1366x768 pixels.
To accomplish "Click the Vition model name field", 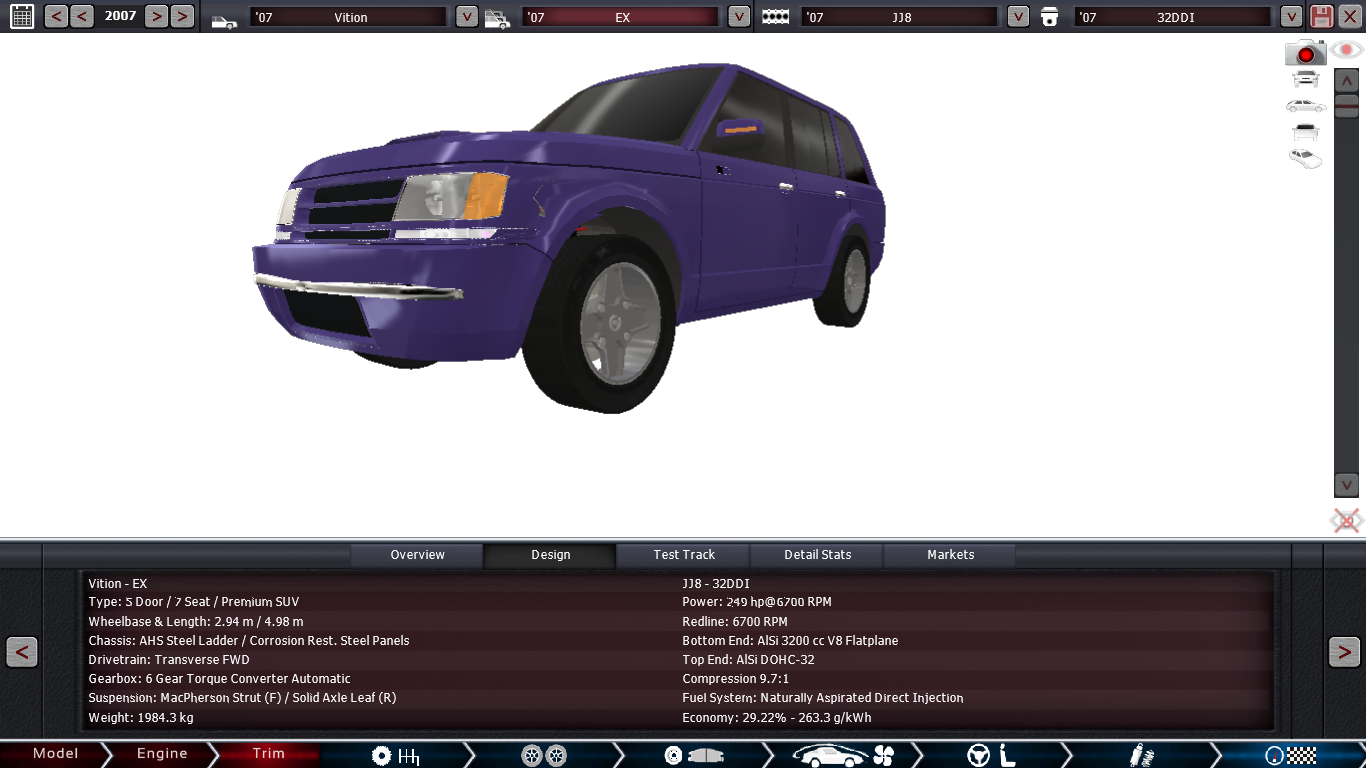I will (348, 17).
